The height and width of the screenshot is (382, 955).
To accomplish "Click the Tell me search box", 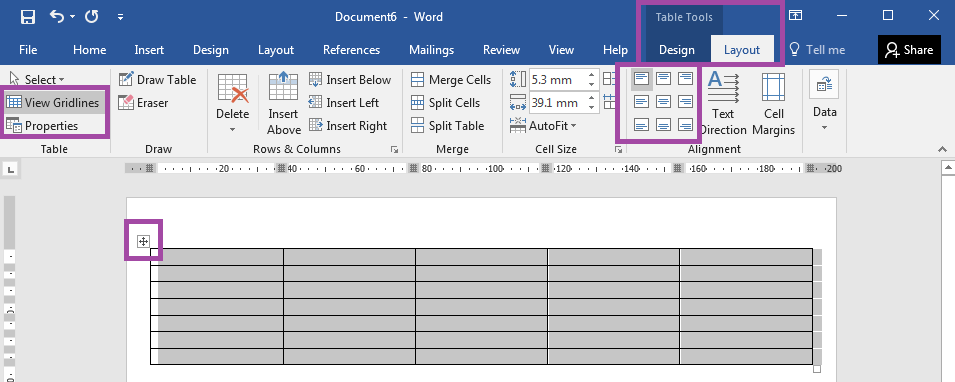I will tap(817, 50).
